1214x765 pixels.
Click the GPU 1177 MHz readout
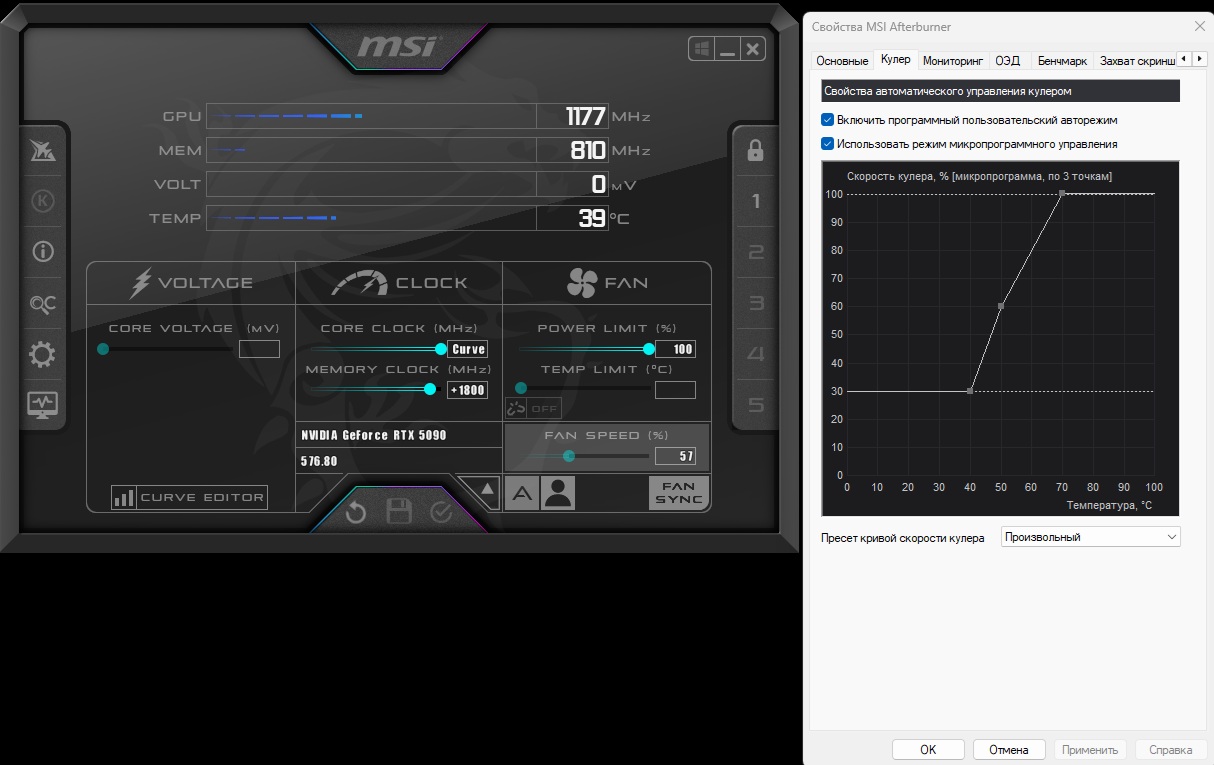585,117
